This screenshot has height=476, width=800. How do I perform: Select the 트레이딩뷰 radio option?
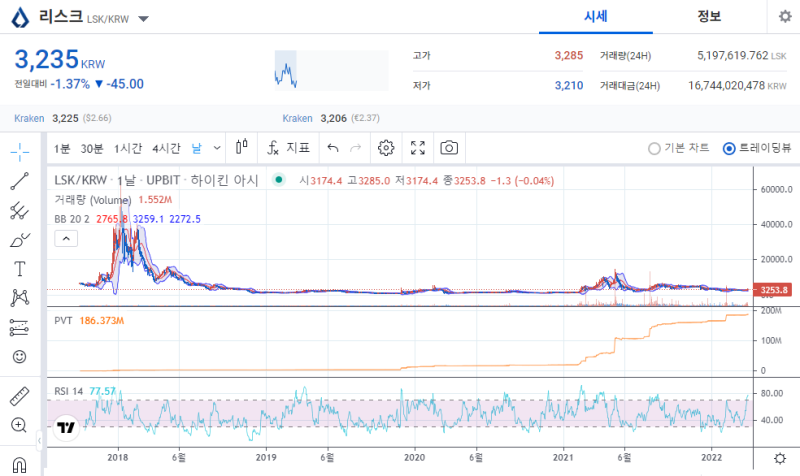point(757,148)
